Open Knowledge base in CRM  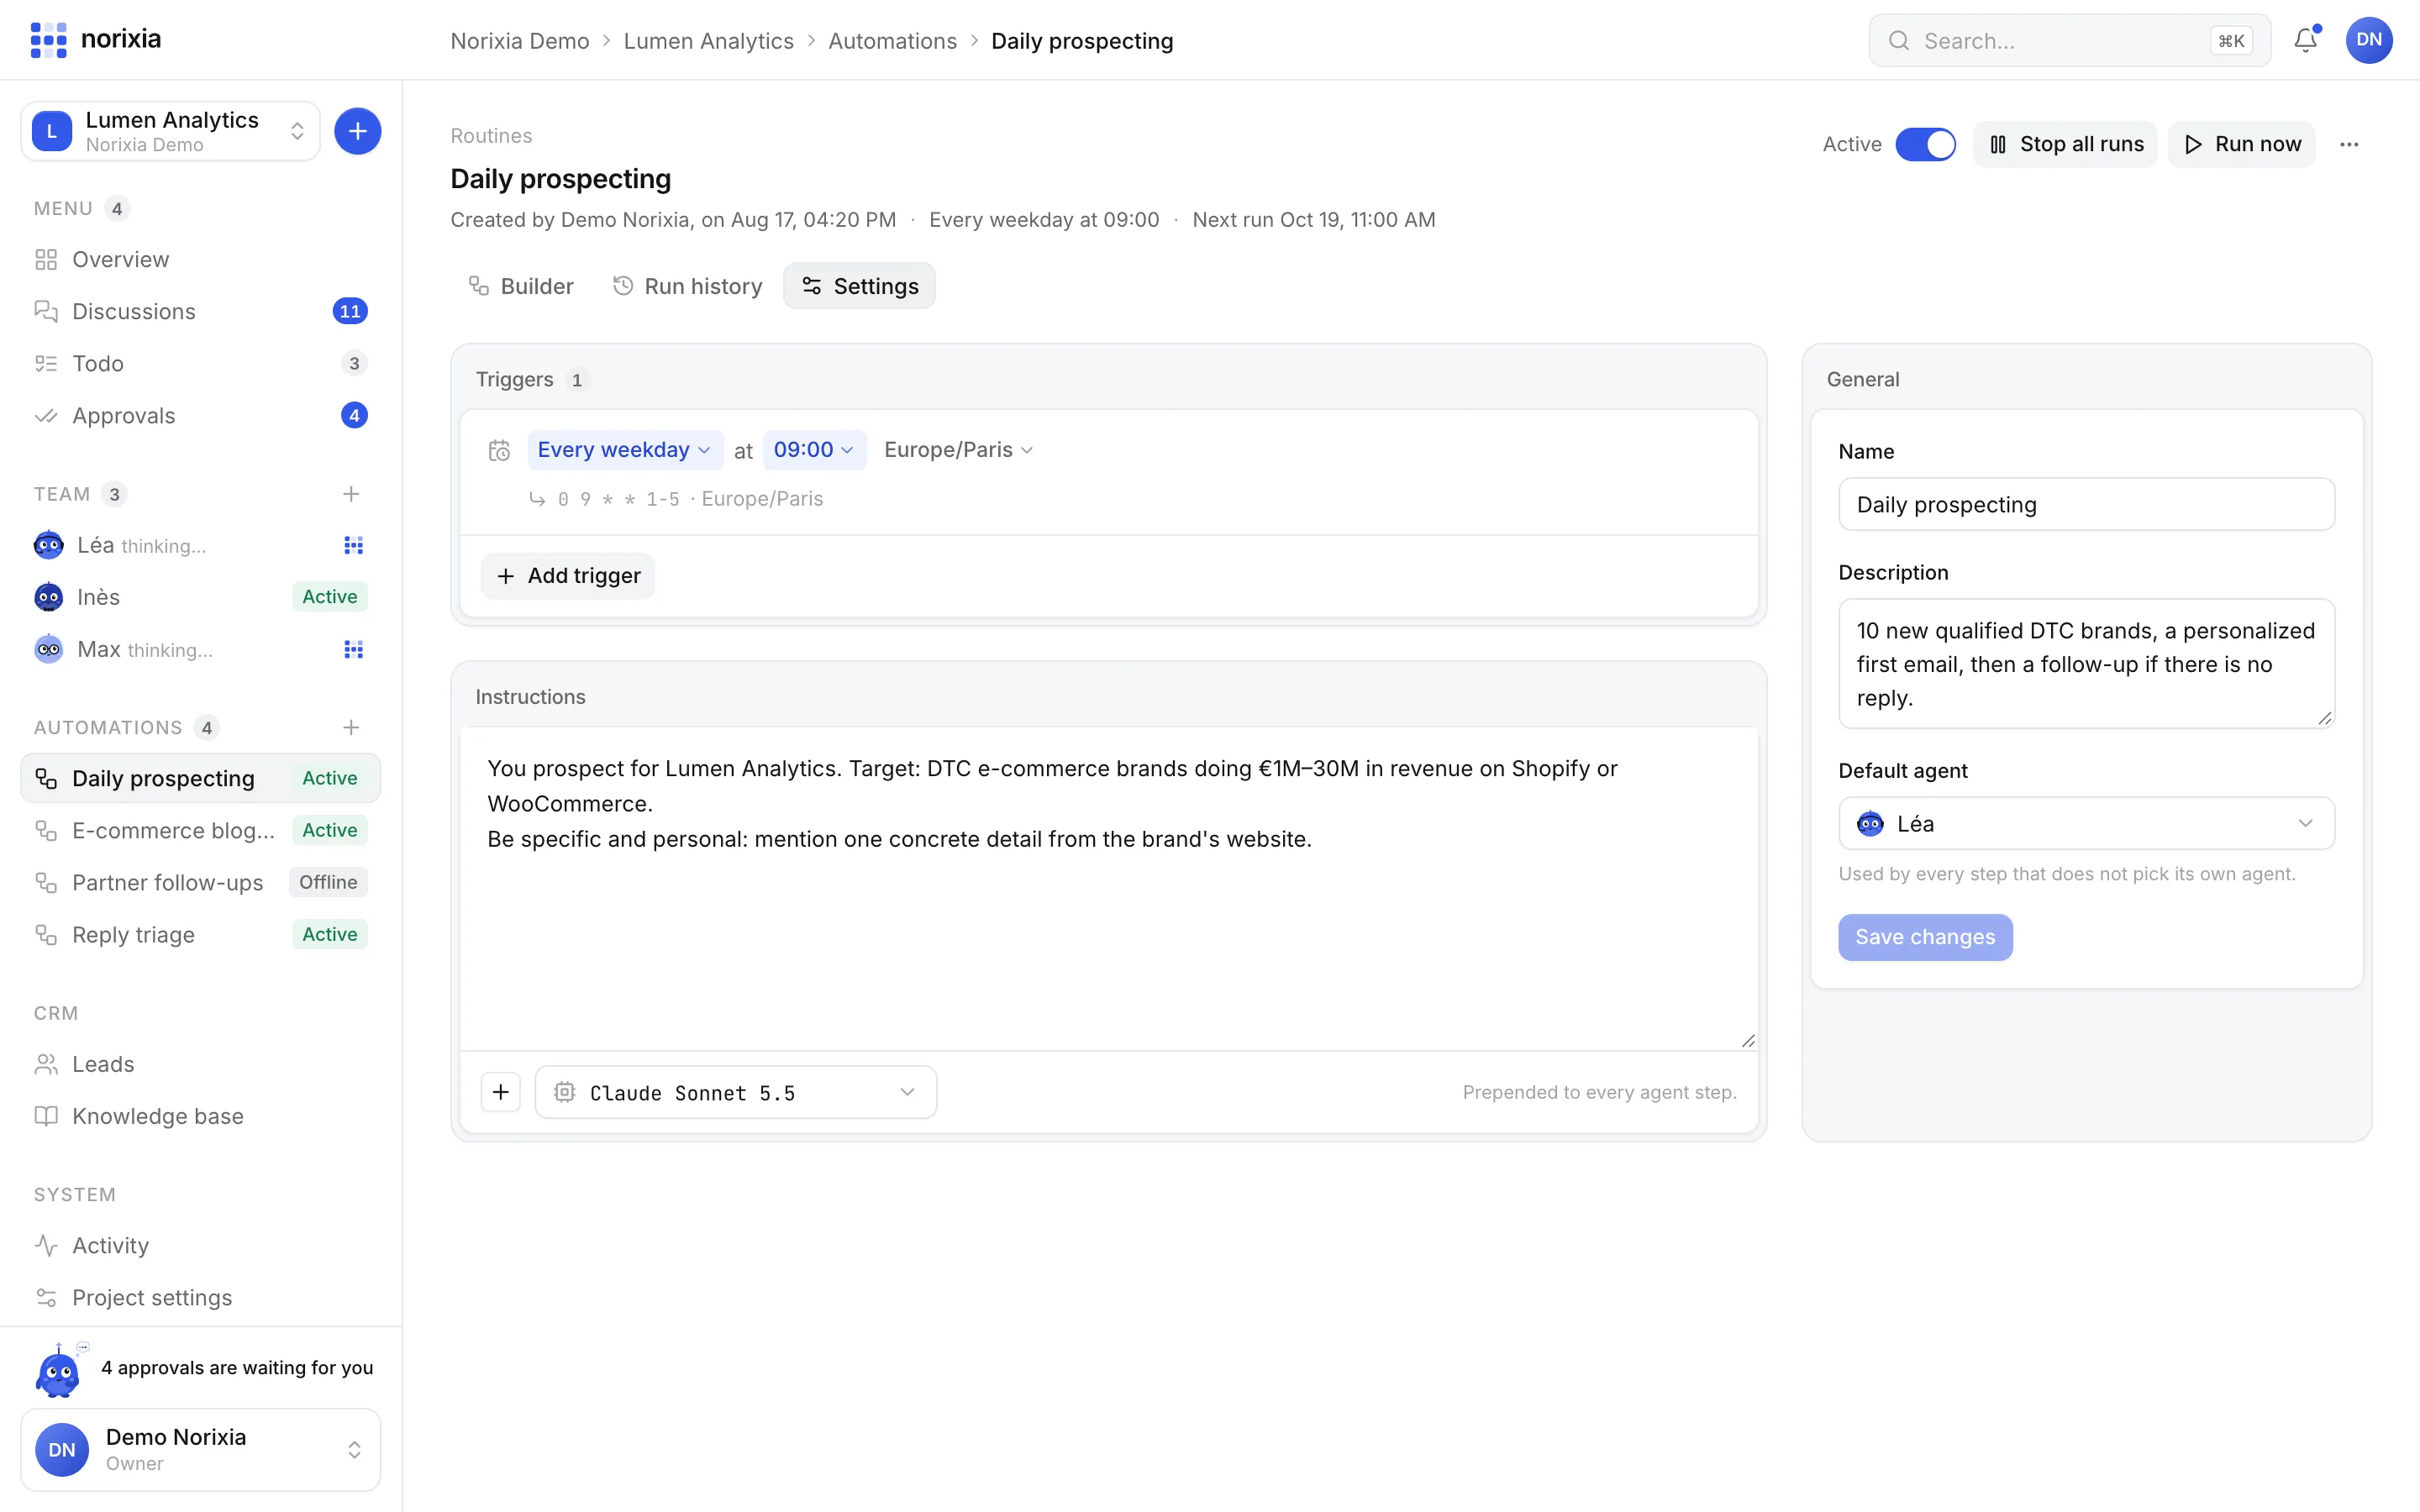(x=201, y=1116)
